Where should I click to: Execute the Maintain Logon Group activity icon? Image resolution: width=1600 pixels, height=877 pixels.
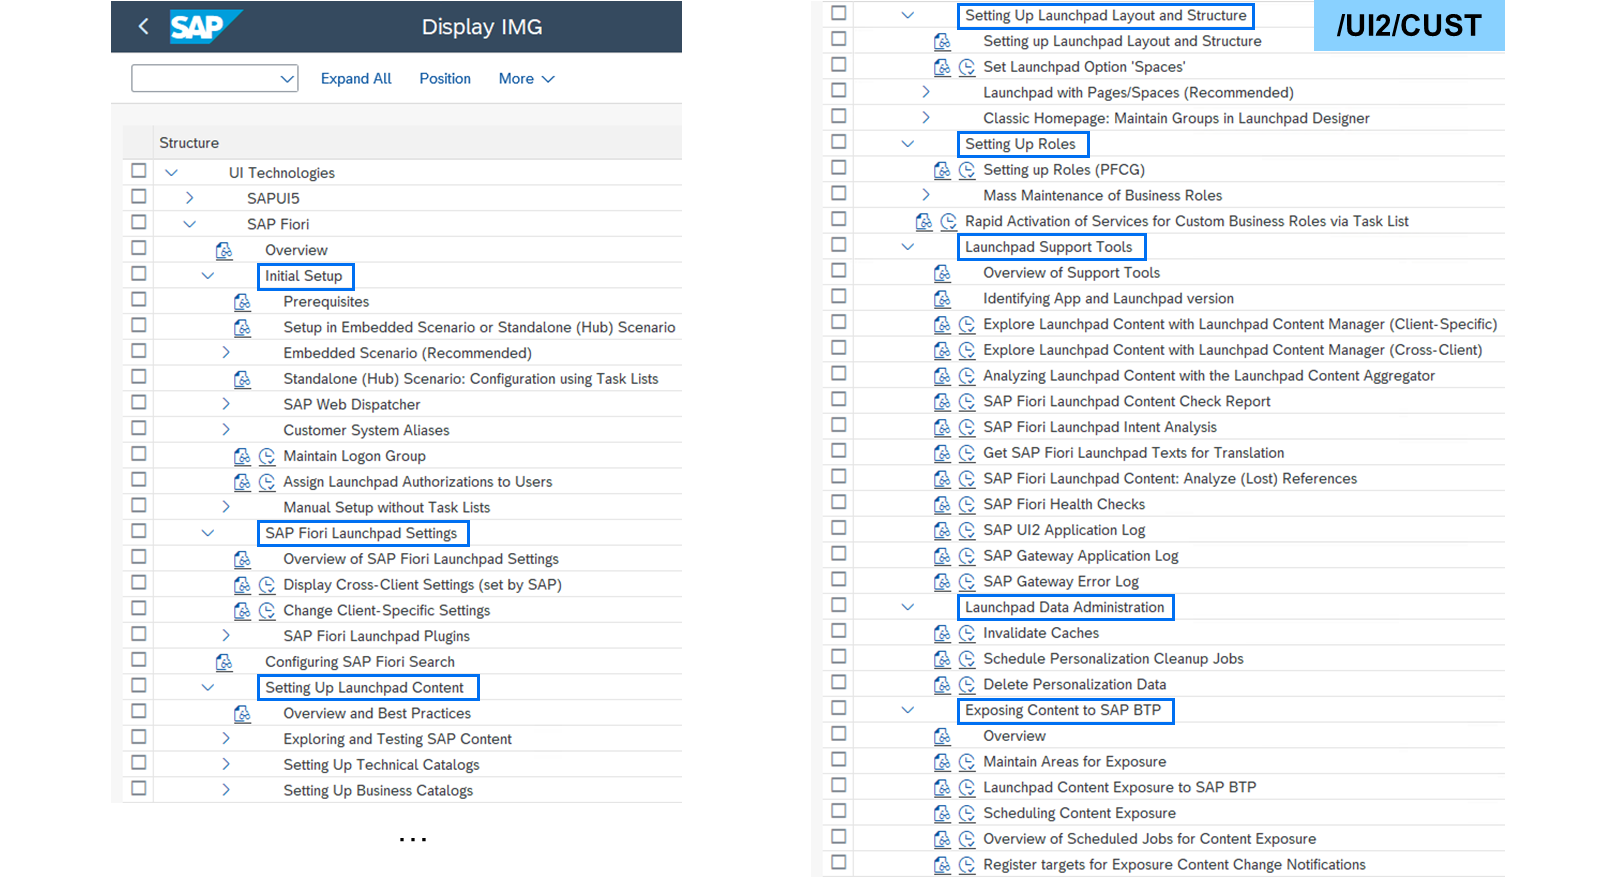tap(267, 456)
